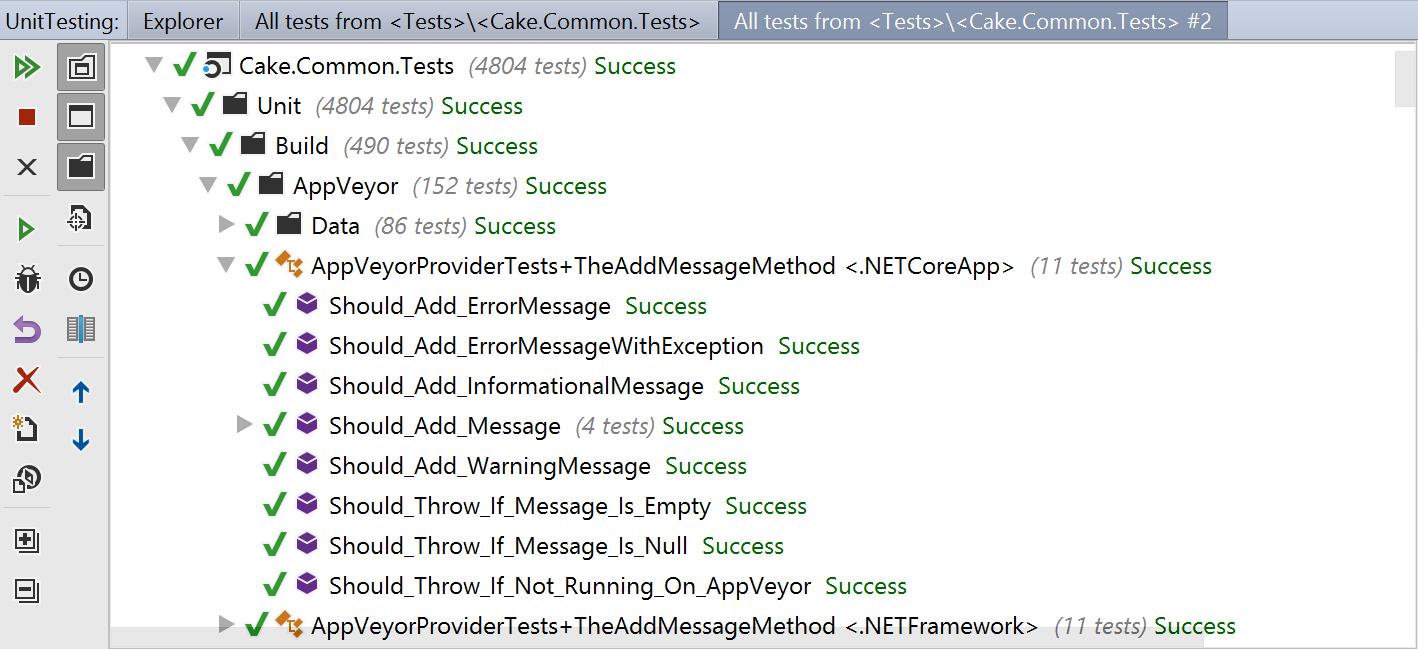
Task: Click the crosshair document icon in the toolbar
Action: pos(80,218)
